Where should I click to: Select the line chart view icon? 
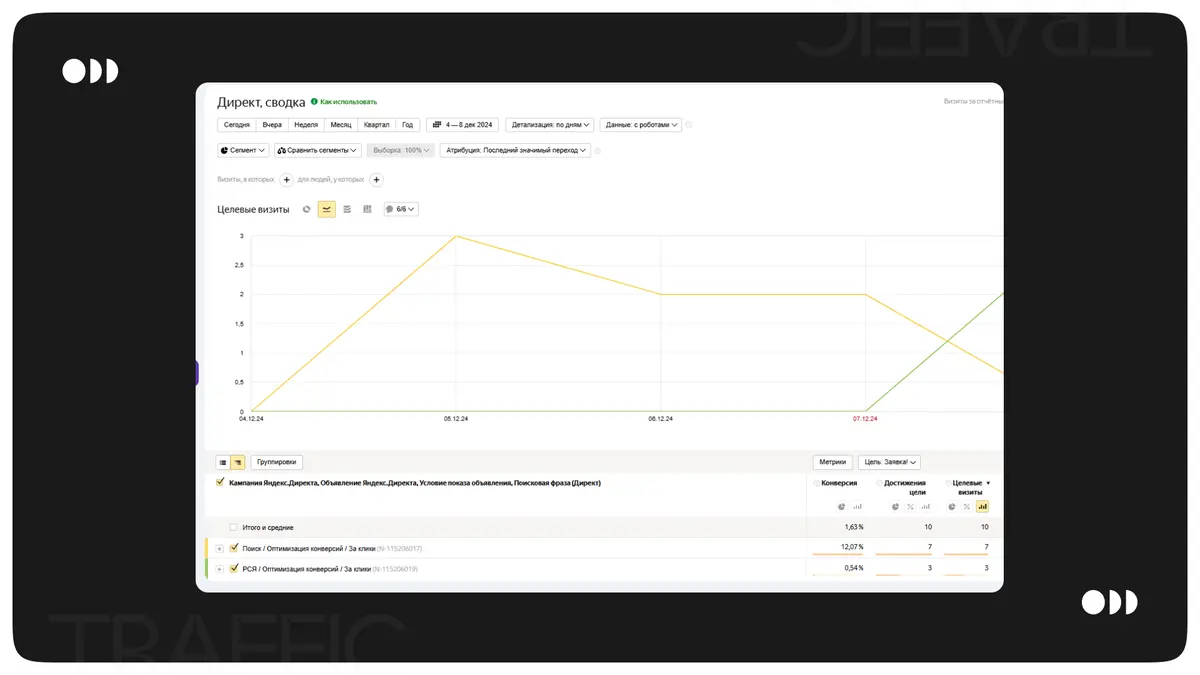pyautogui.click(x=327, y=209)
